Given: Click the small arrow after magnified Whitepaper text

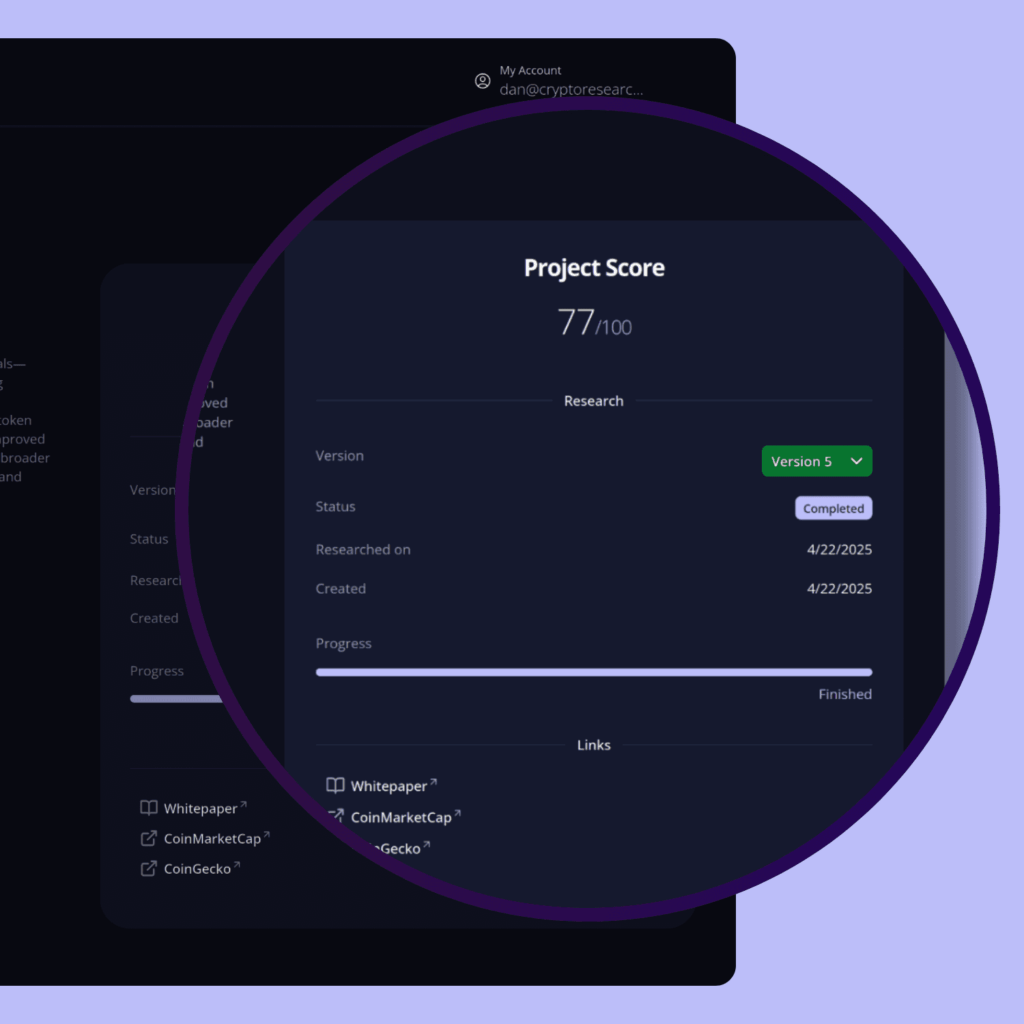Looking at the screenshot, I should pyautogui.click(x=433, y=783).
